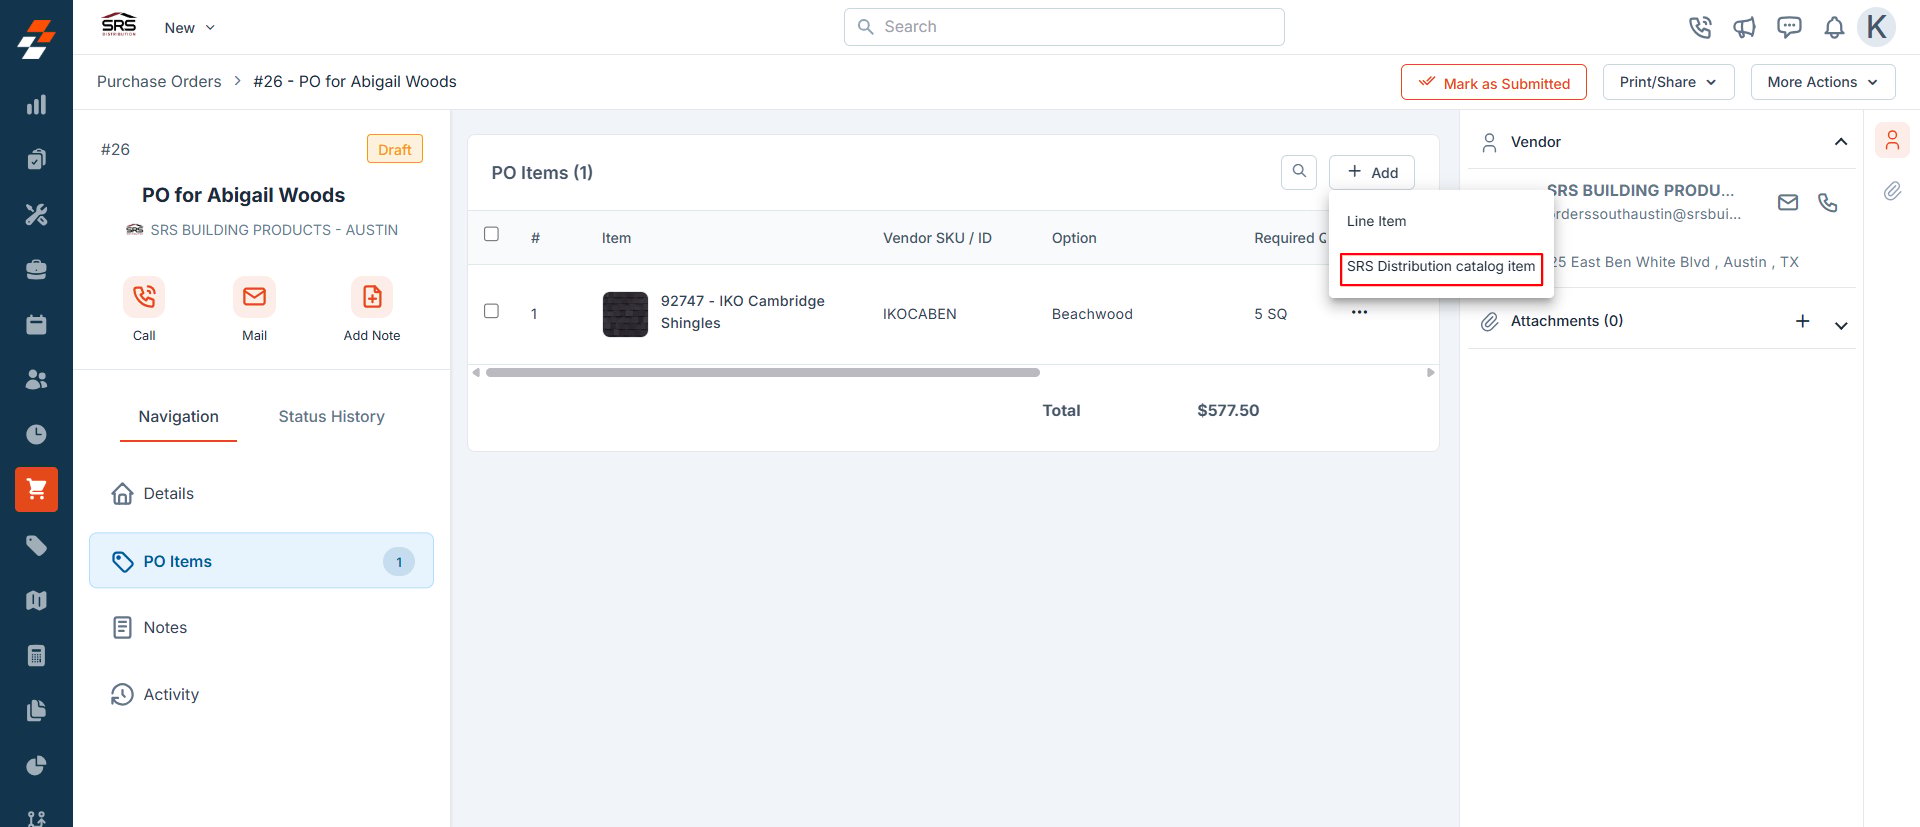Open the pie chart reports sidebar icon
Screen dimensions: 1920x827
point(36,766)
